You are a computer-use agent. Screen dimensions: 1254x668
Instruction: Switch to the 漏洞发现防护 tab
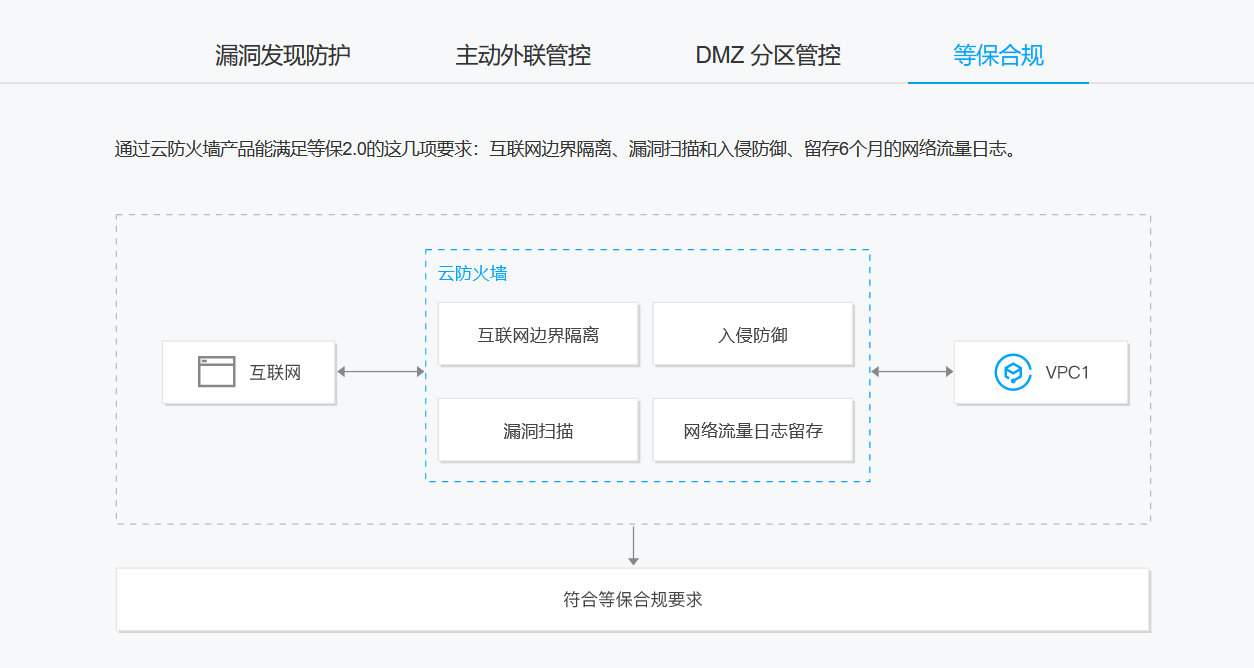(x=283, y=55)
